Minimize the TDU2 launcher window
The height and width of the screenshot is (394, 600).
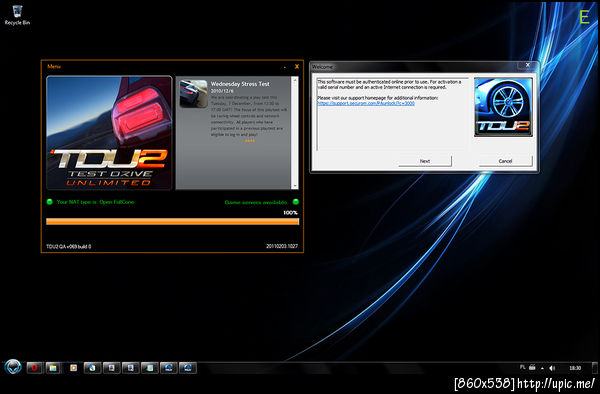(285, 67)
